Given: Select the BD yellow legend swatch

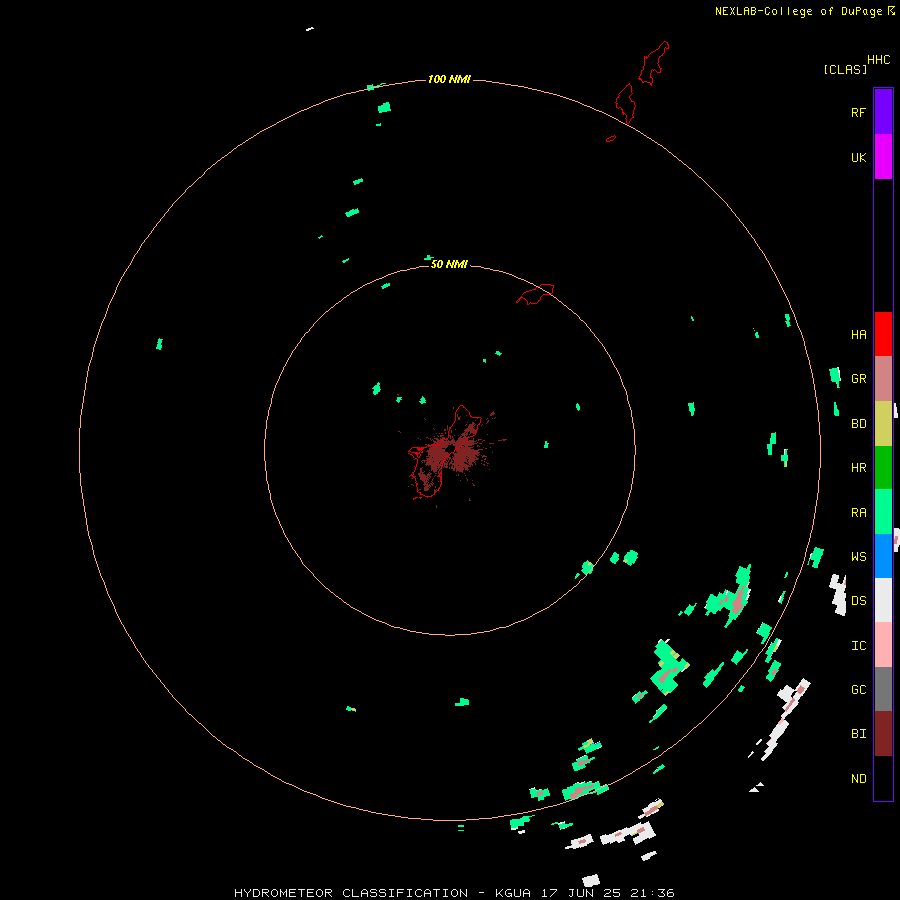Looking at the screenshot, I should (x=883, y=423).
